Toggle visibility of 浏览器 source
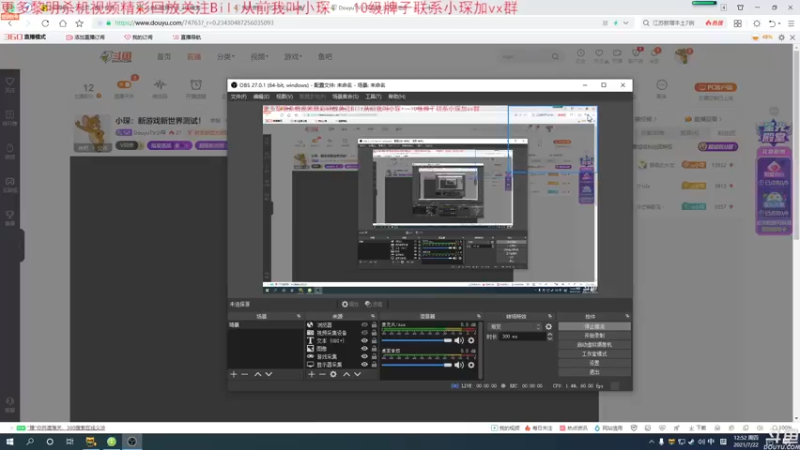The width and height of the screenshot is (800, 450). [x=364, y=324]
